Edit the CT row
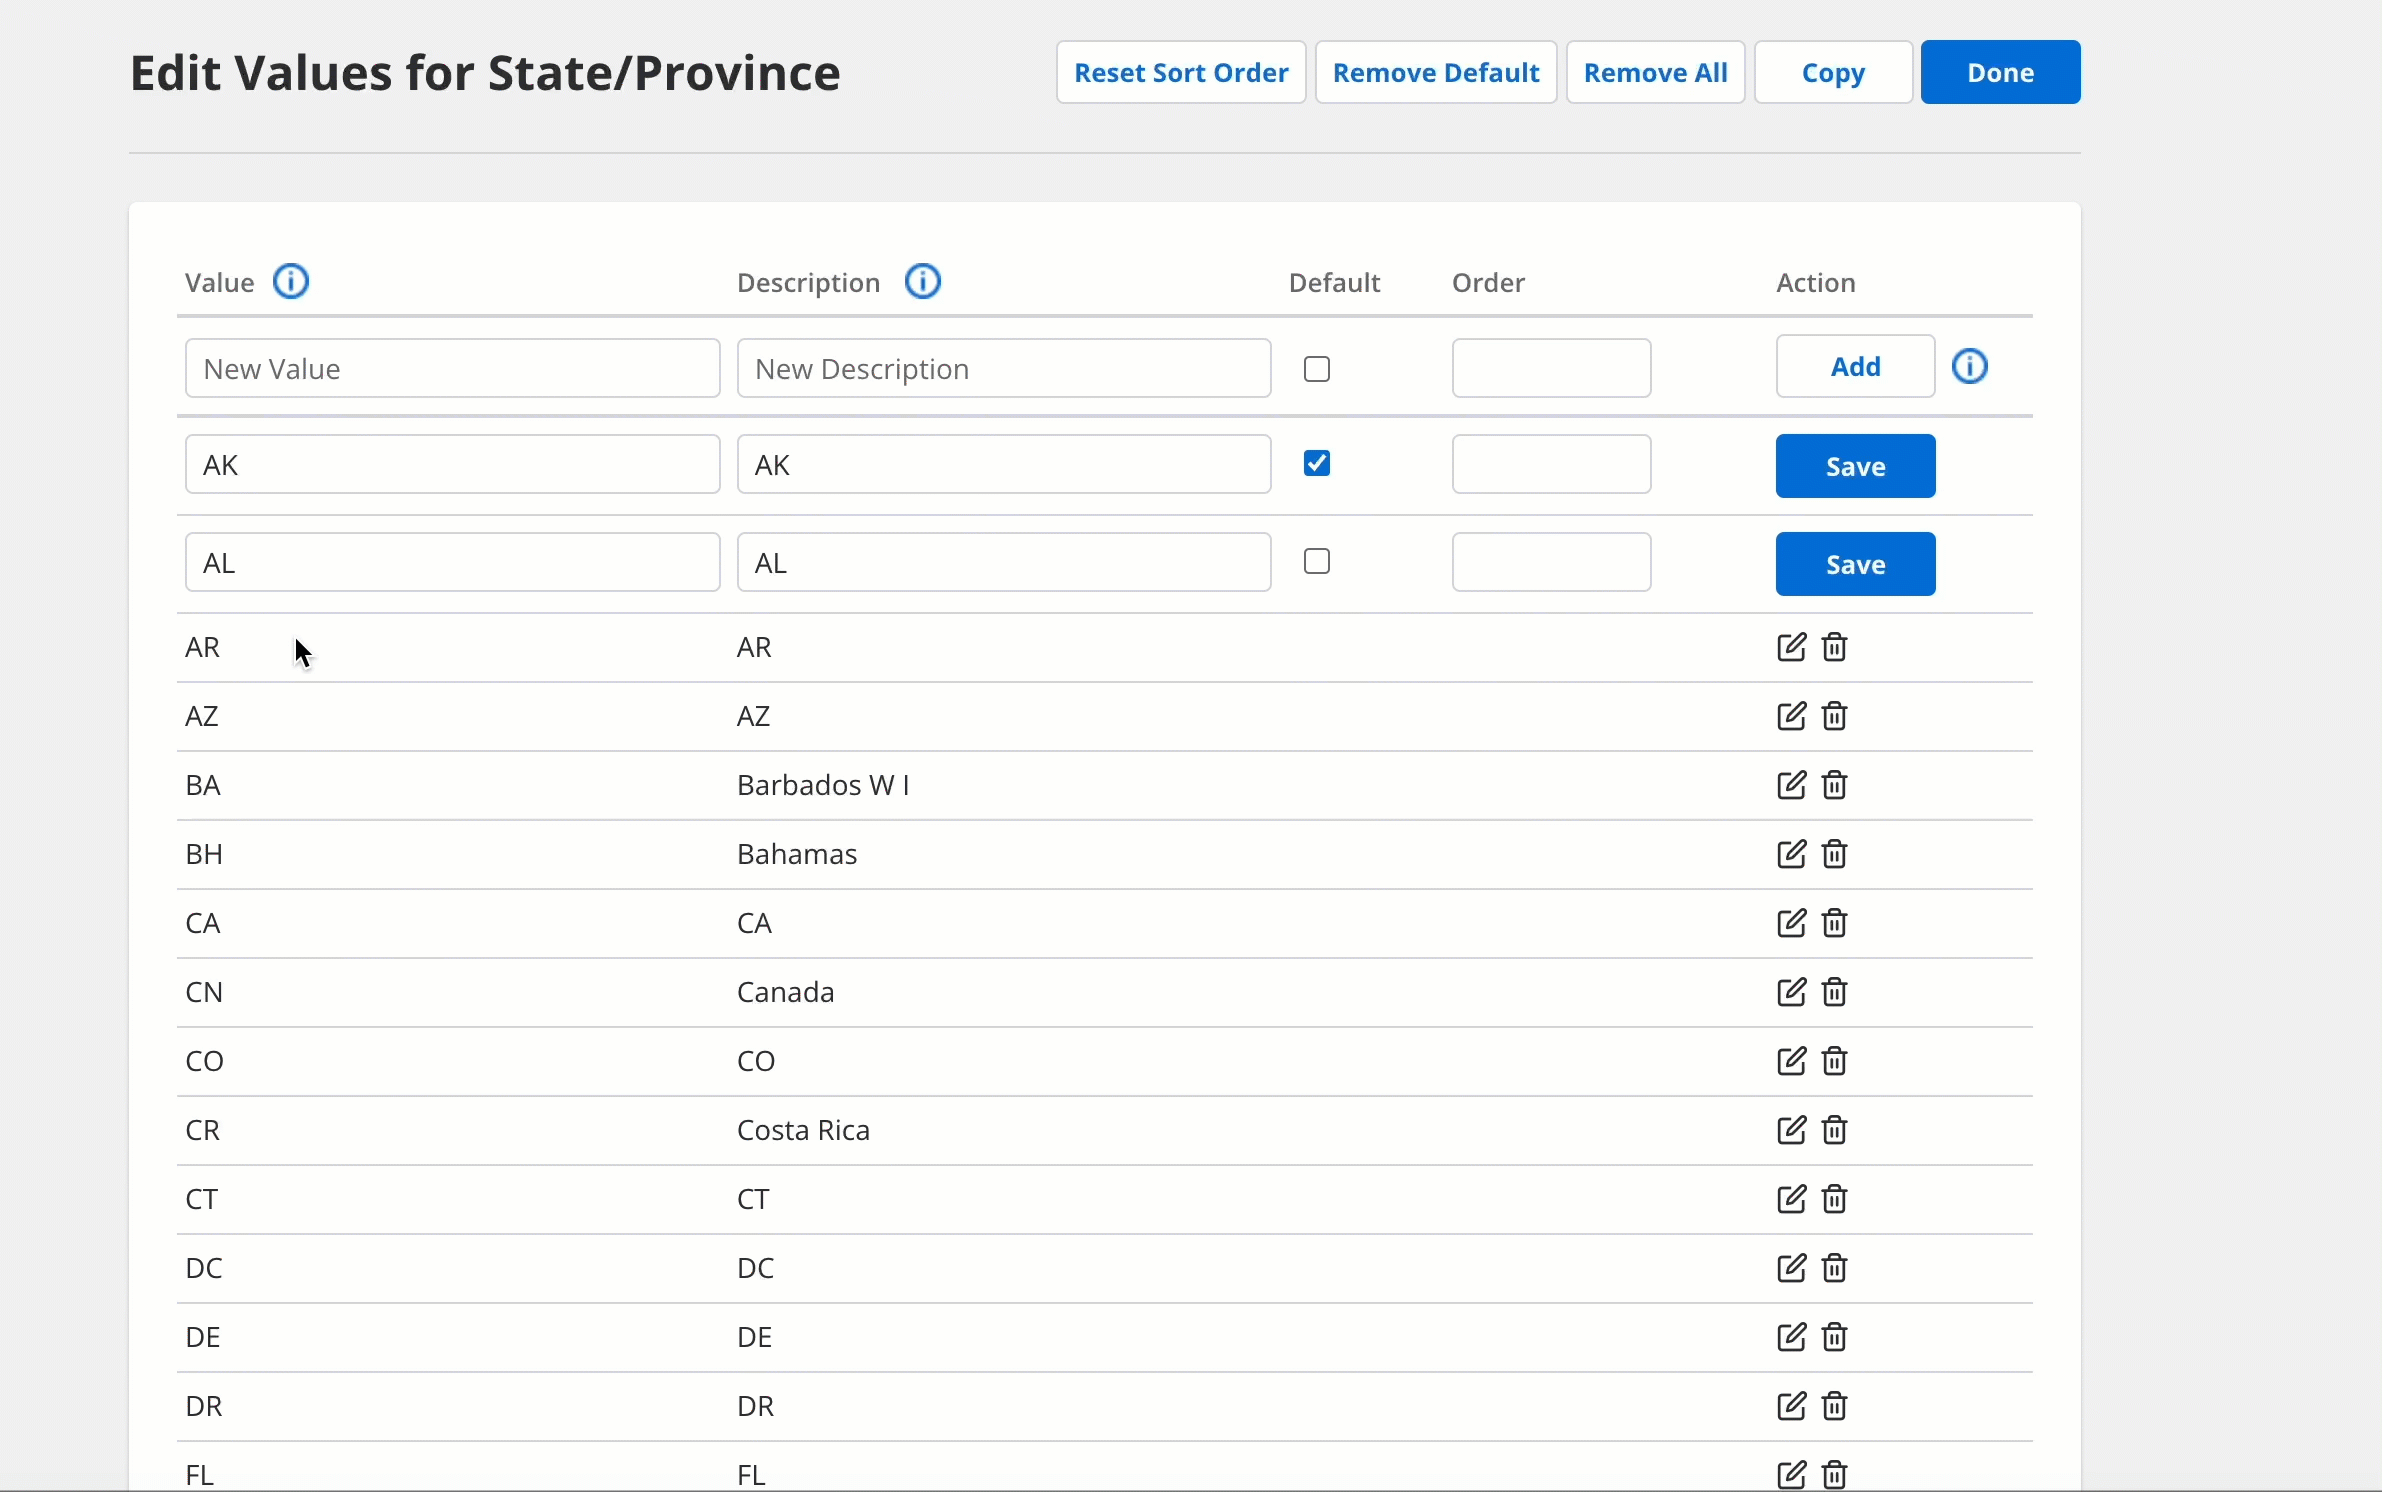This screenshot has height=1492, width=2382. [1791, 1199]
